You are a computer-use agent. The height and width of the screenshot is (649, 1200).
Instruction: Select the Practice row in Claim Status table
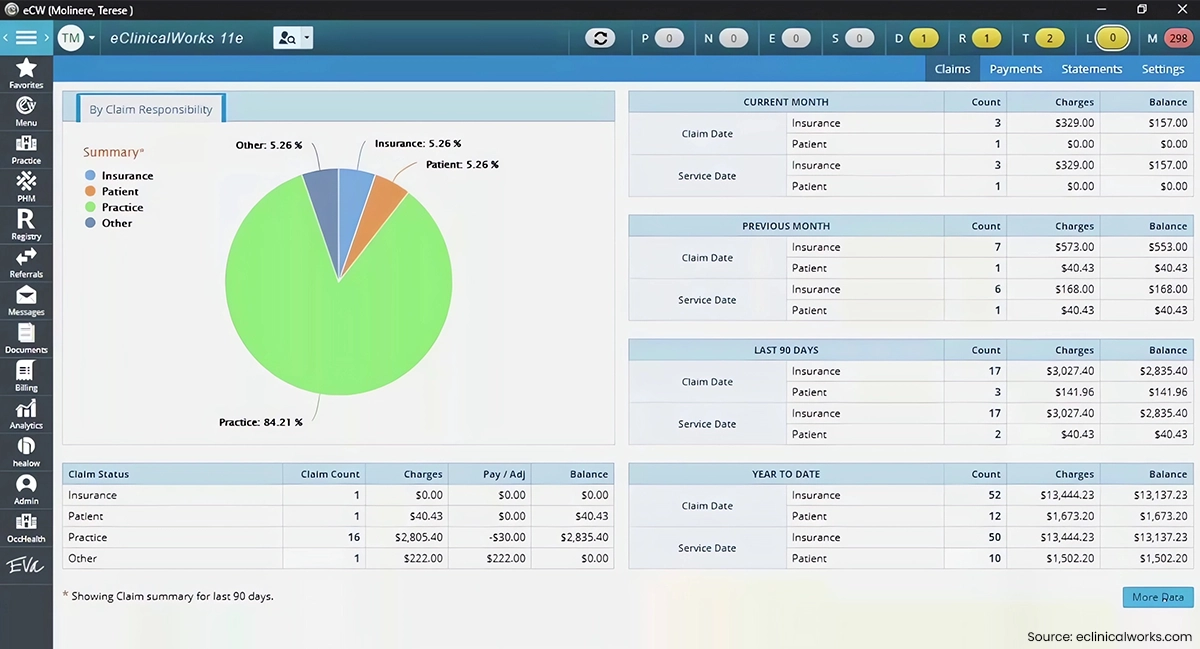coord(338,537)
